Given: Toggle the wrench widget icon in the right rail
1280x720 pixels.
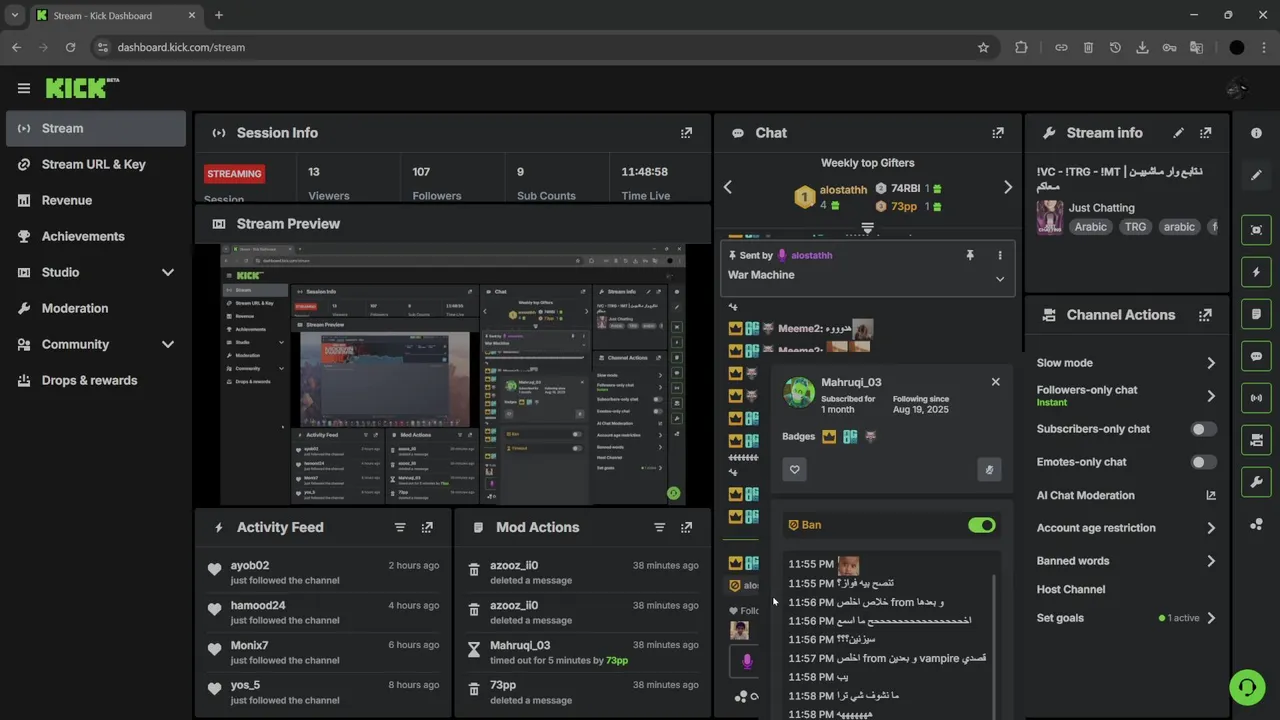Looking at the screenshot, I should click(1257, 482).
